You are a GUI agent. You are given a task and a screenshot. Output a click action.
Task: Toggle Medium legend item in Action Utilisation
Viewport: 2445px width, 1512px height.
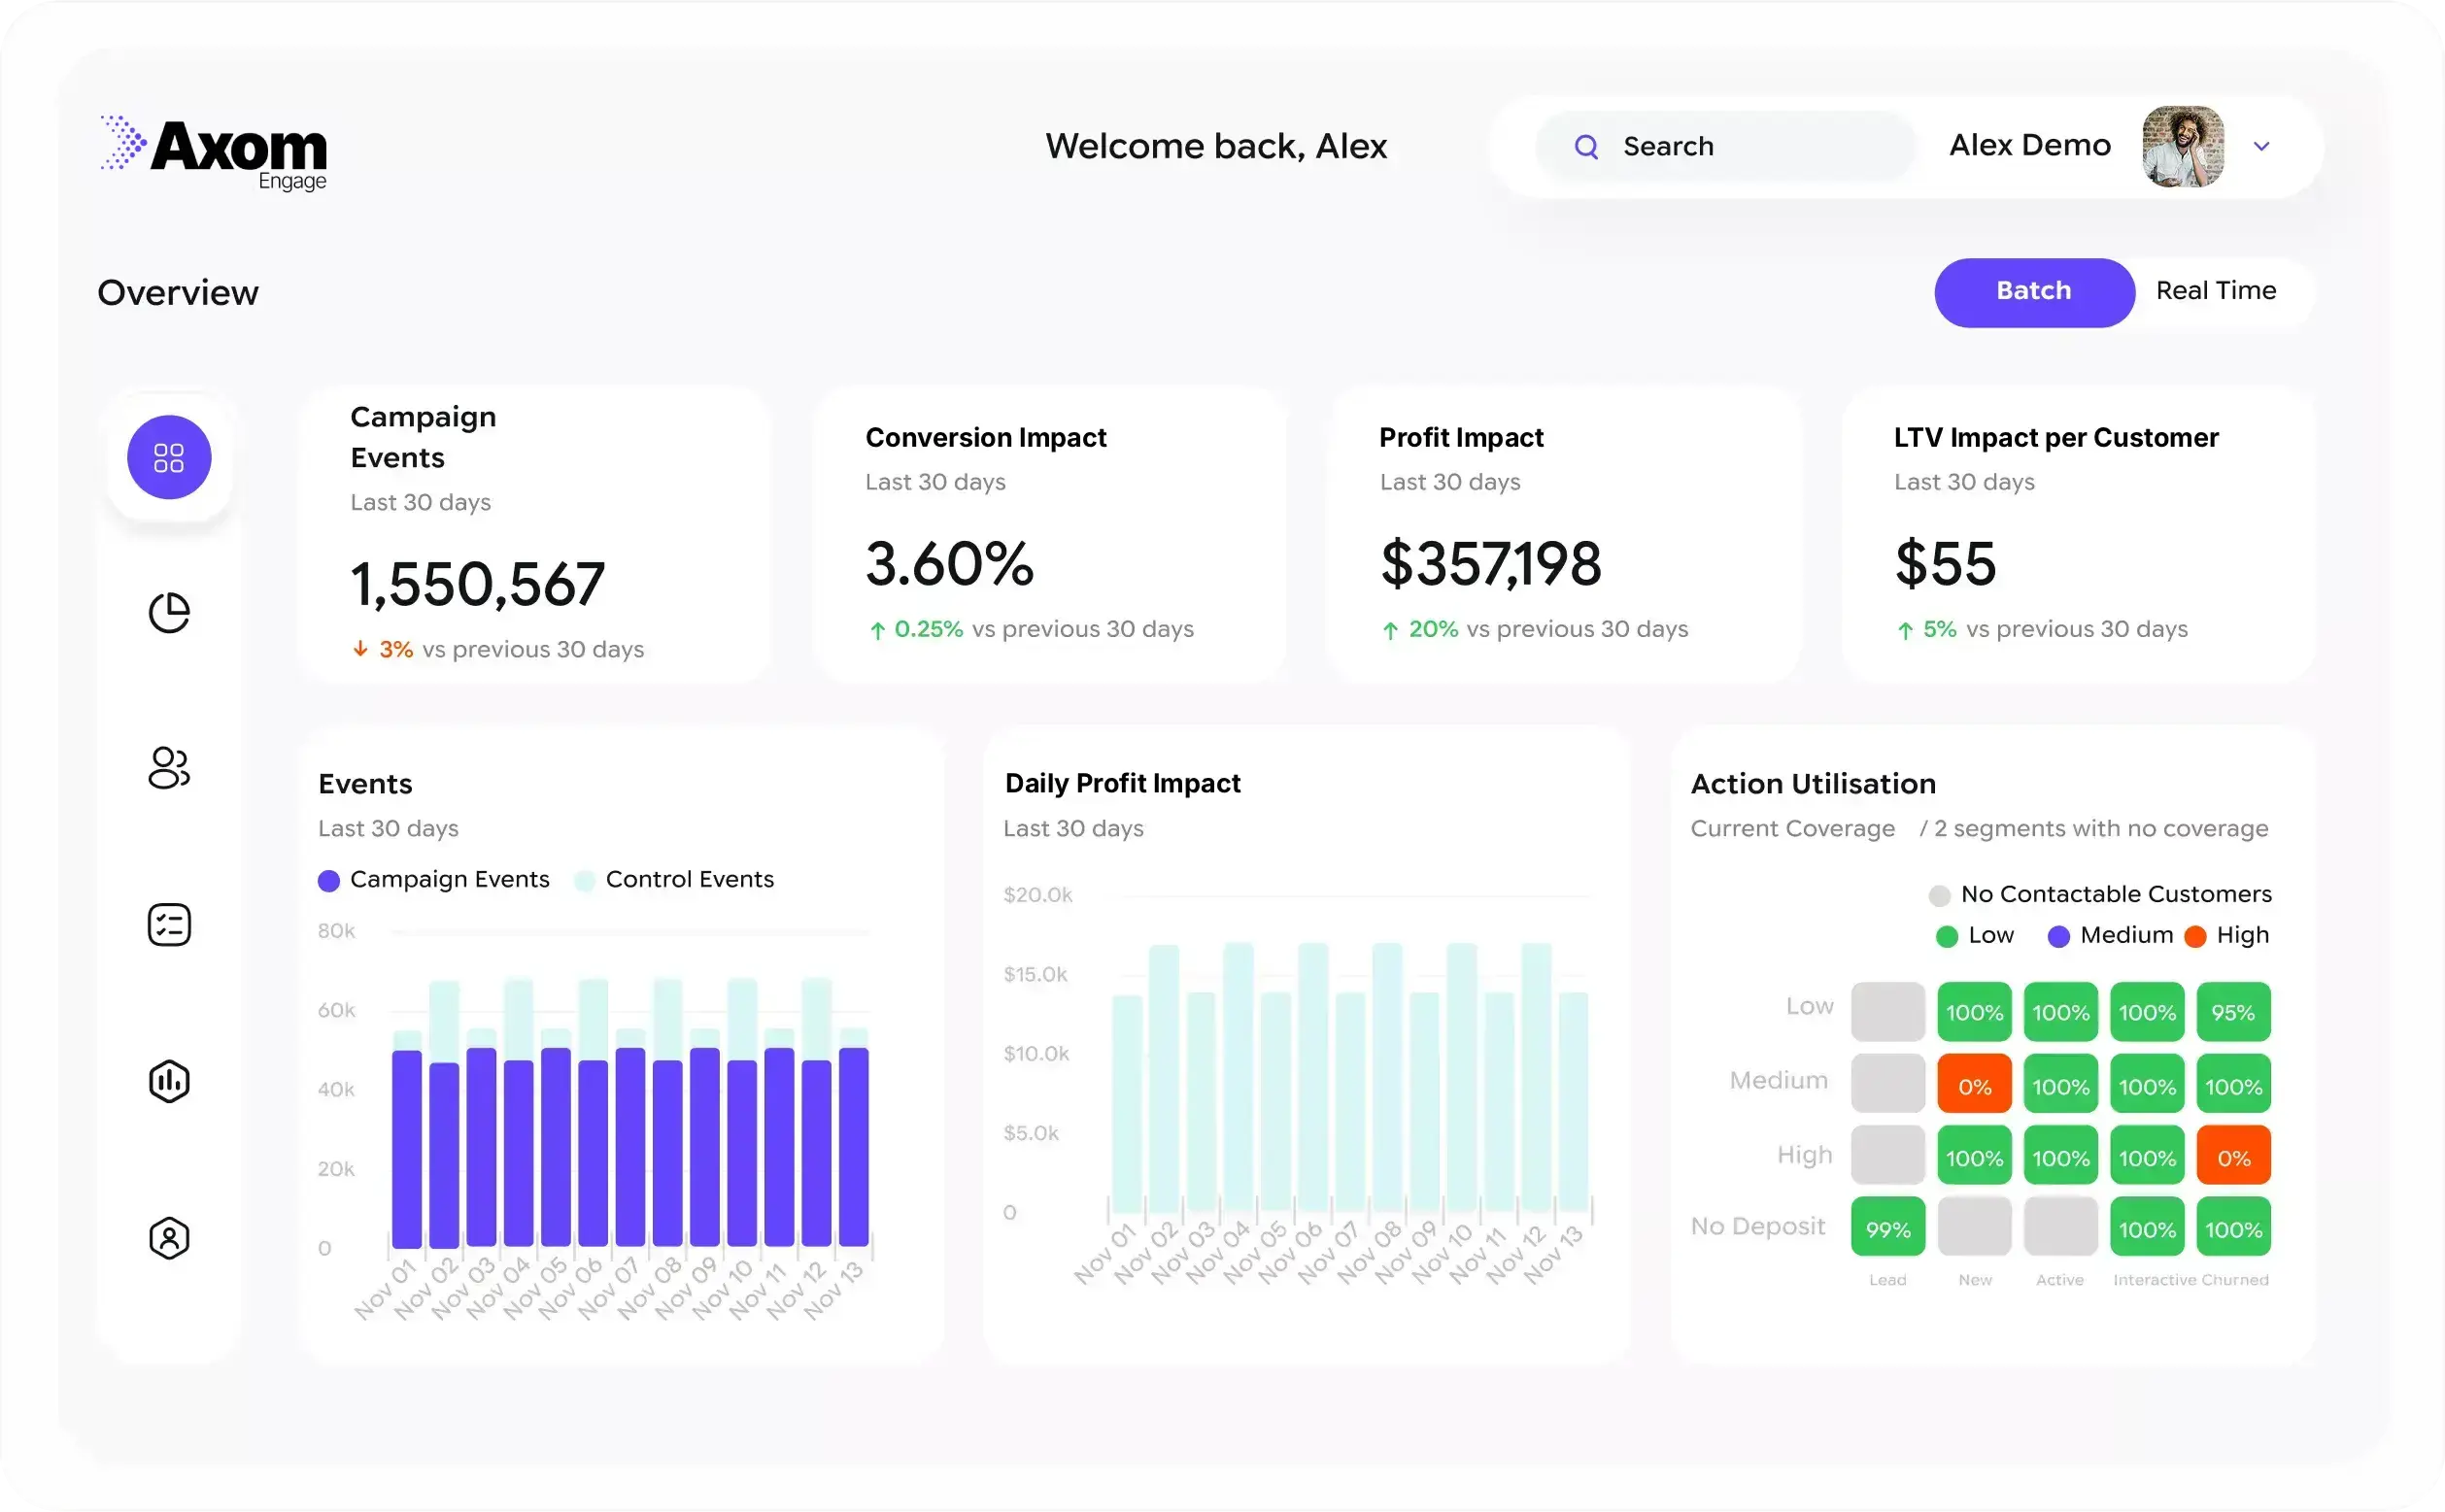(2110, 936)
